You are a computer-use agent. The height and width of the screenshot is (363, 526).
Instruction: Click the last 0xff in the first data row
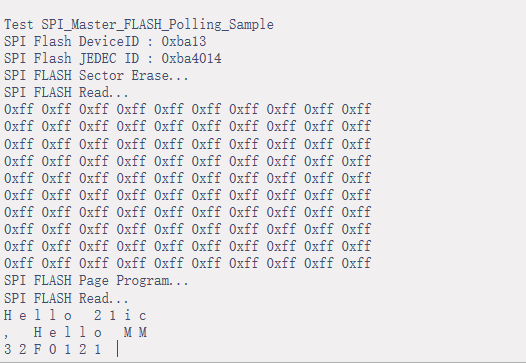[356, 109]
